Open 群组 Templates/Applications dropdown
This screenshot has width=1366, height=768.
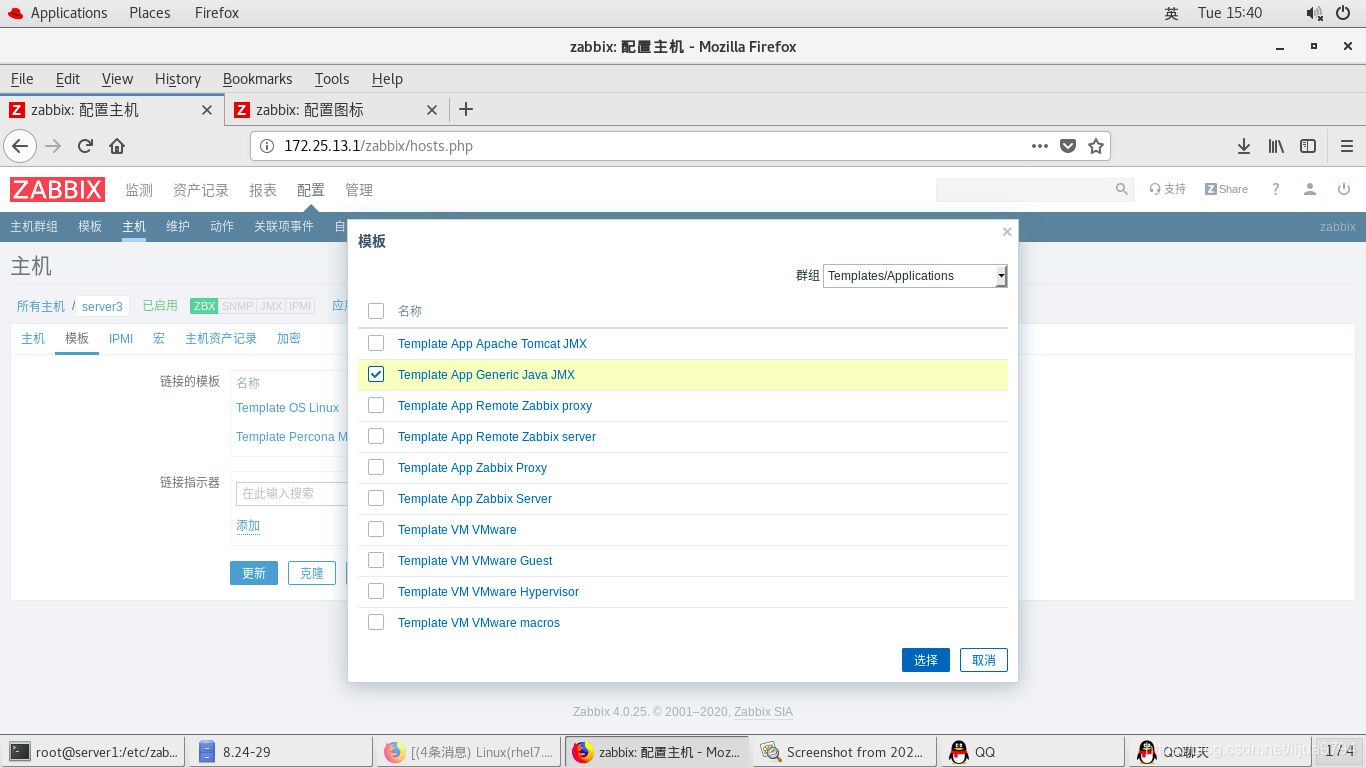coord(915,276)
